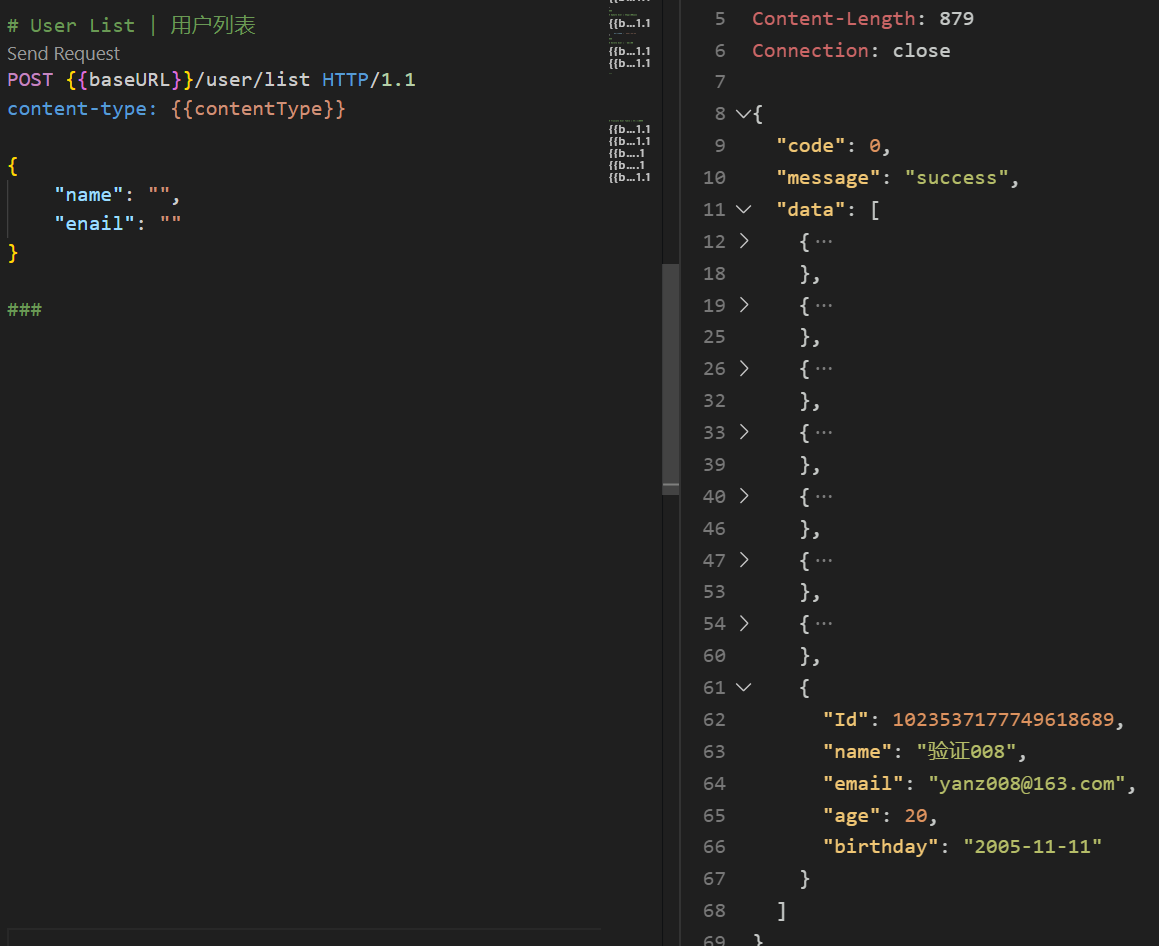
Task: Expand the folded object at line 19
Action: point(743,305)
